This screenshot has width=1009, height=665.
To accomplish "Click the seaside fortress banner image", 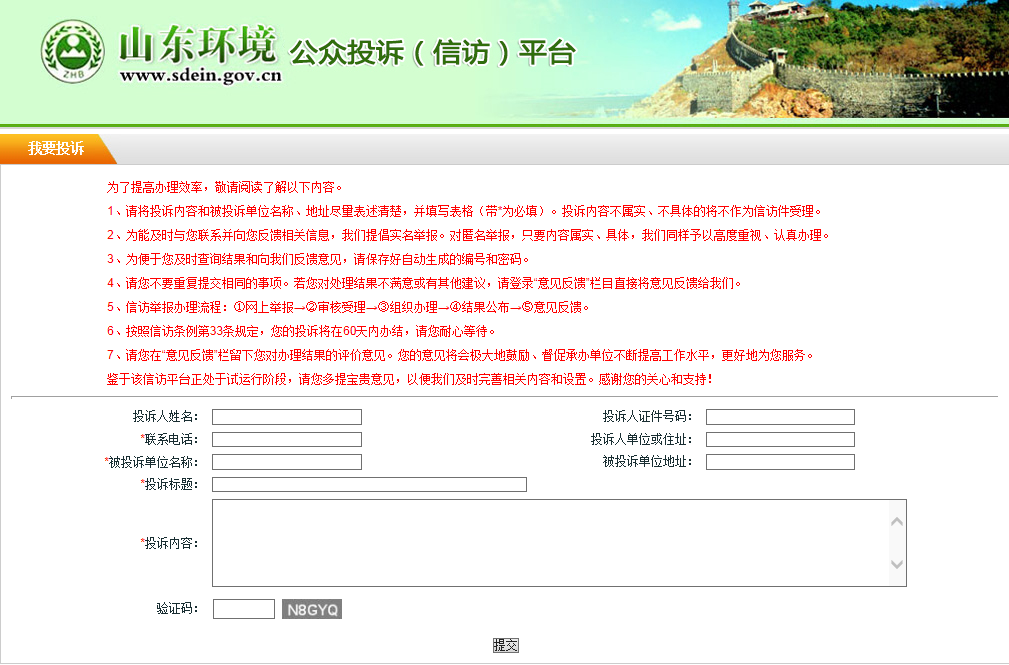I will (x=820, y=60).
